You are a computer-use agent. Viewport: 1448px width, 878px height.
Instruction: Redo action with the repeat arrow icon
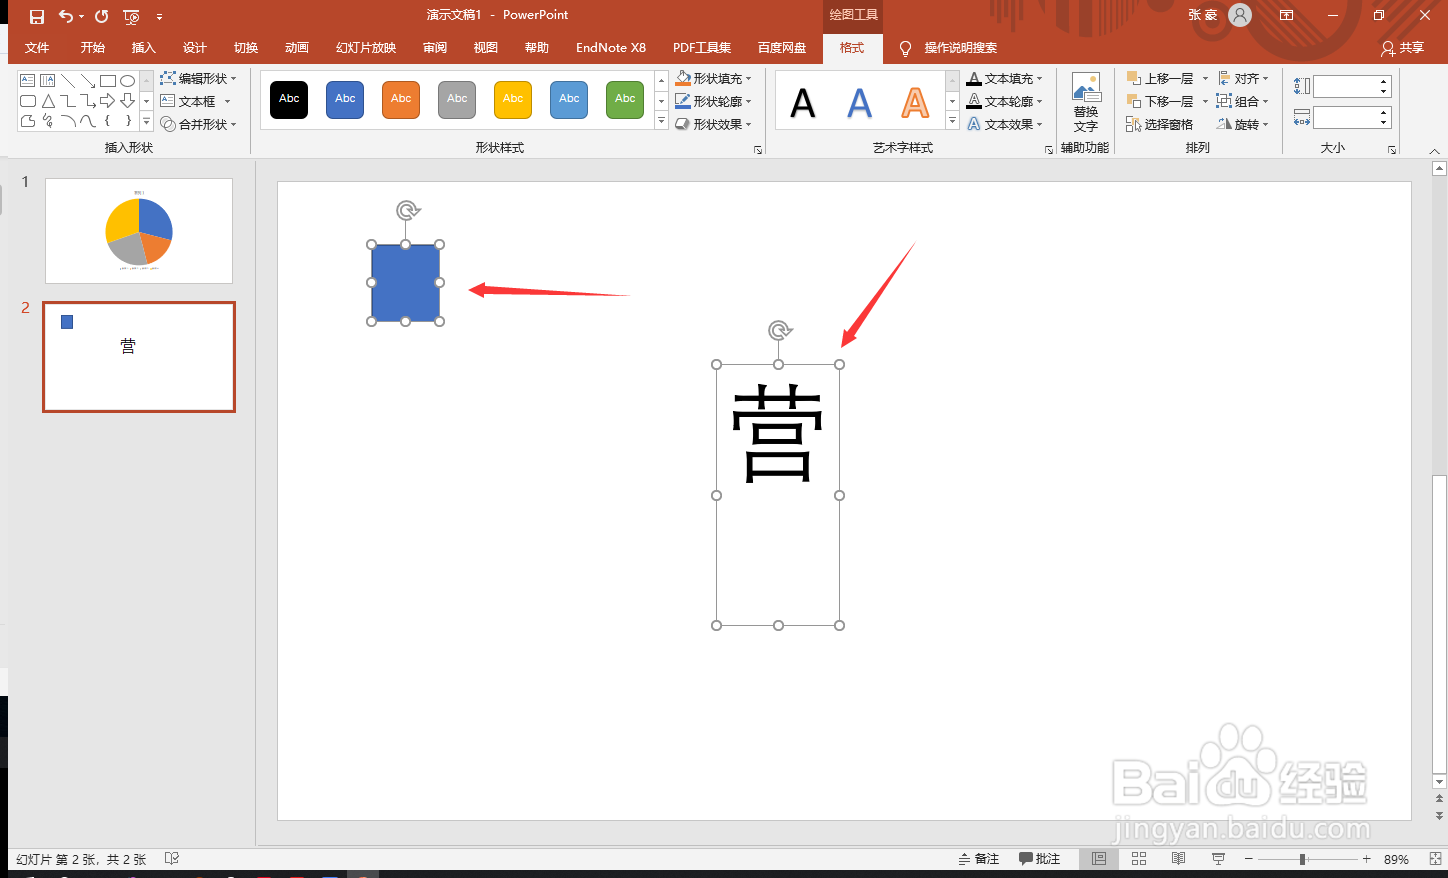coord(101,16)
